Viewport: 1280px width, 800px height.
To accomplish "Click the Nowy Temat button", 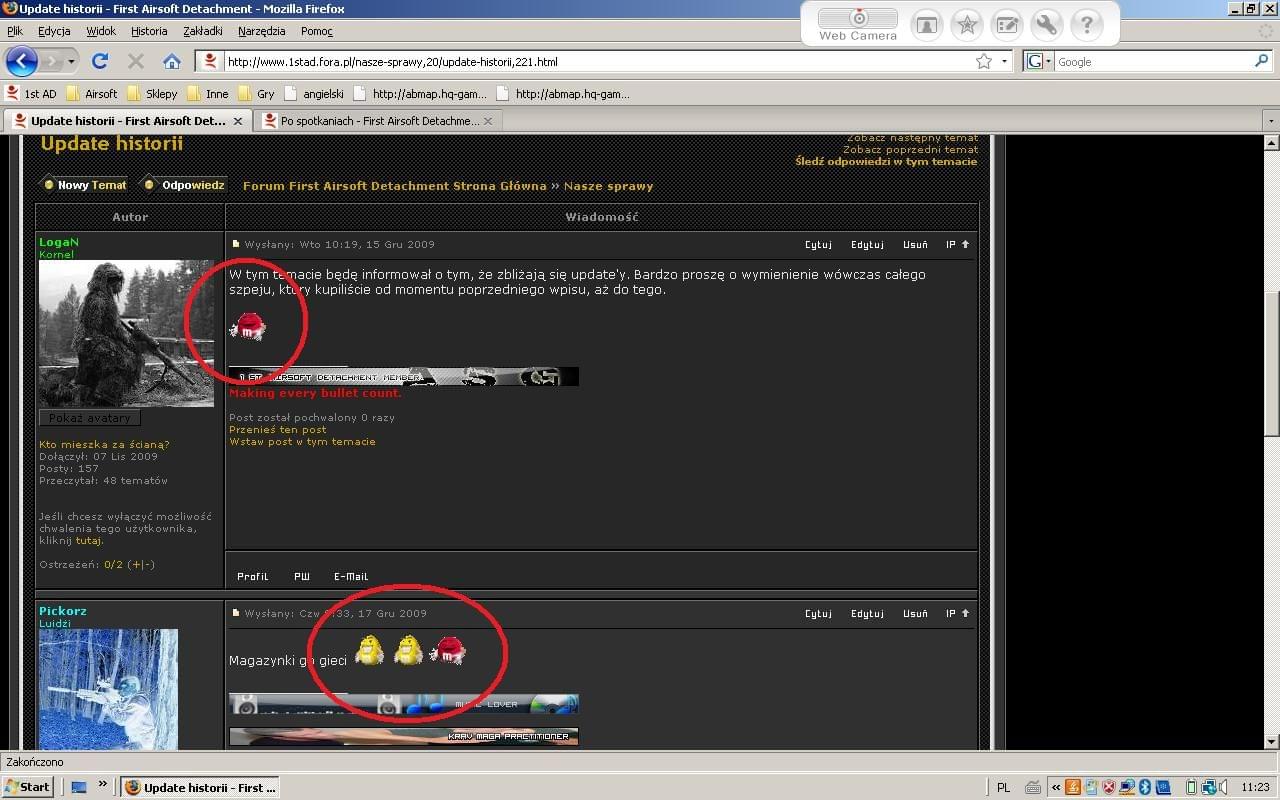I will tap(84, 185).
